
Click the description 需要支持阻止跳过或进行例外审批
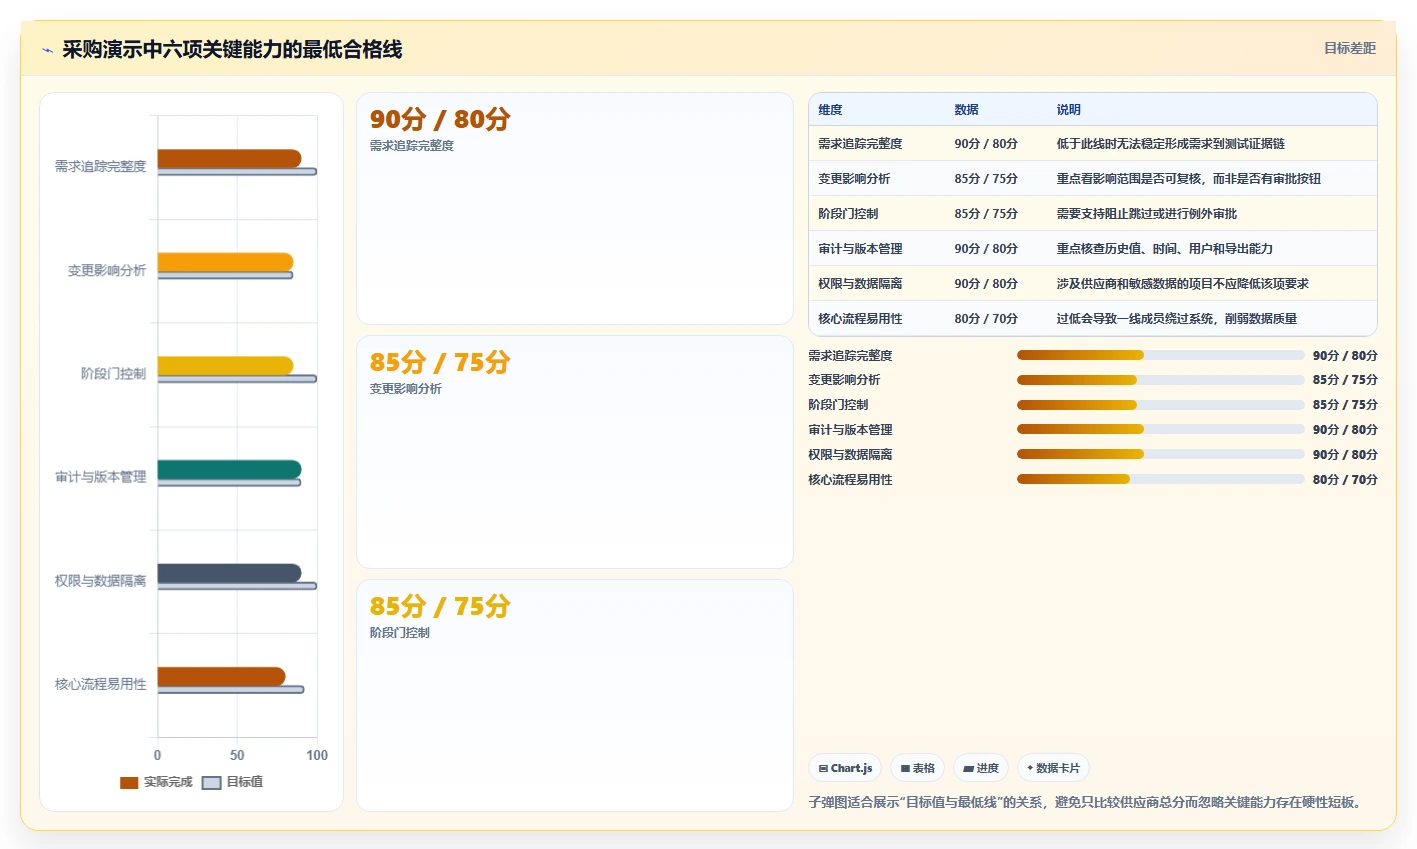pyautogui.click(x=1146, y=214)
